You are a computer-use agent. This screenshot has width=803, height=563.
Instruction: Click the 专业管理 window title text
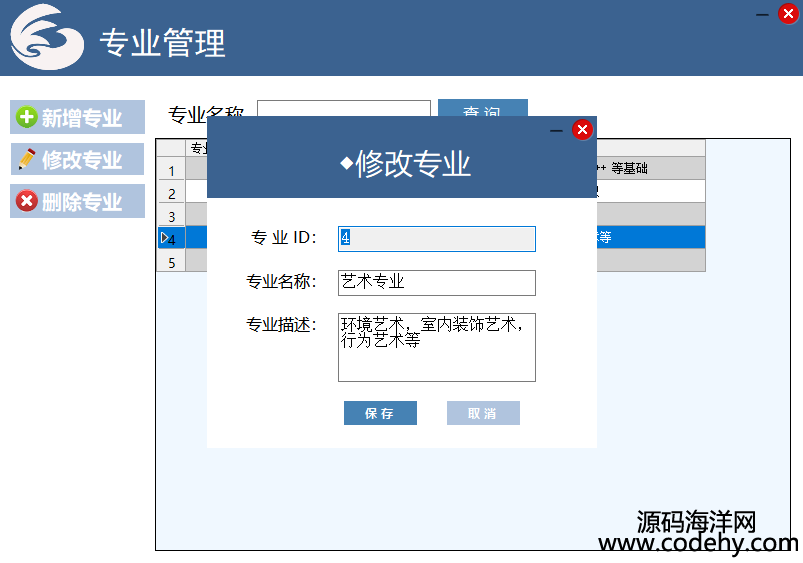162,43
